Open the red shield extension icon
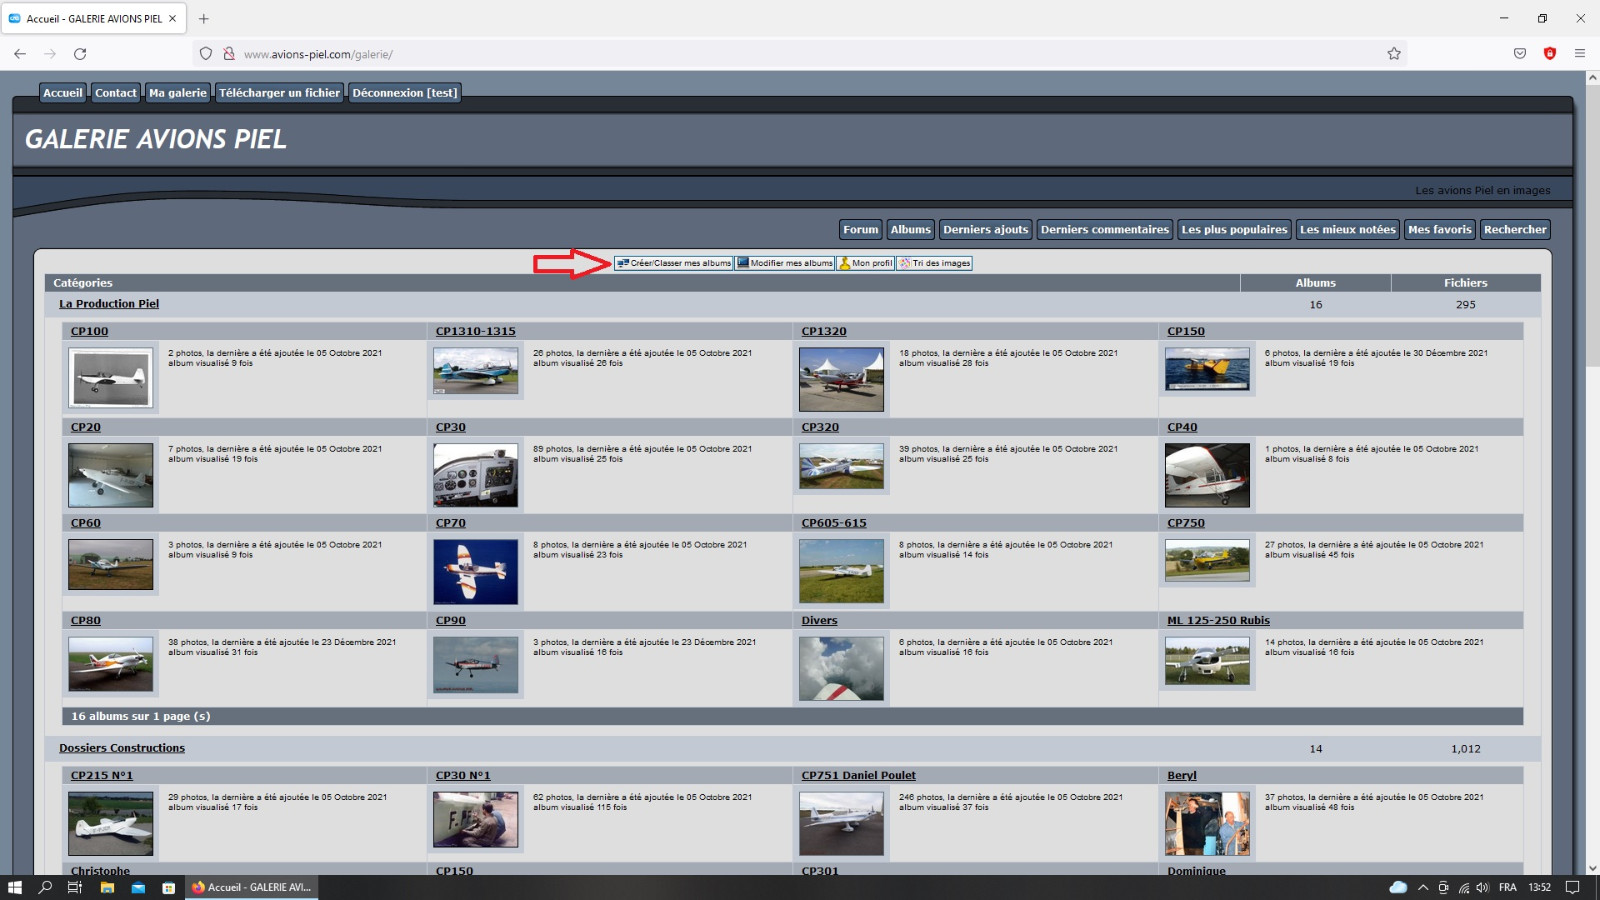 [x=1550, y=54]
